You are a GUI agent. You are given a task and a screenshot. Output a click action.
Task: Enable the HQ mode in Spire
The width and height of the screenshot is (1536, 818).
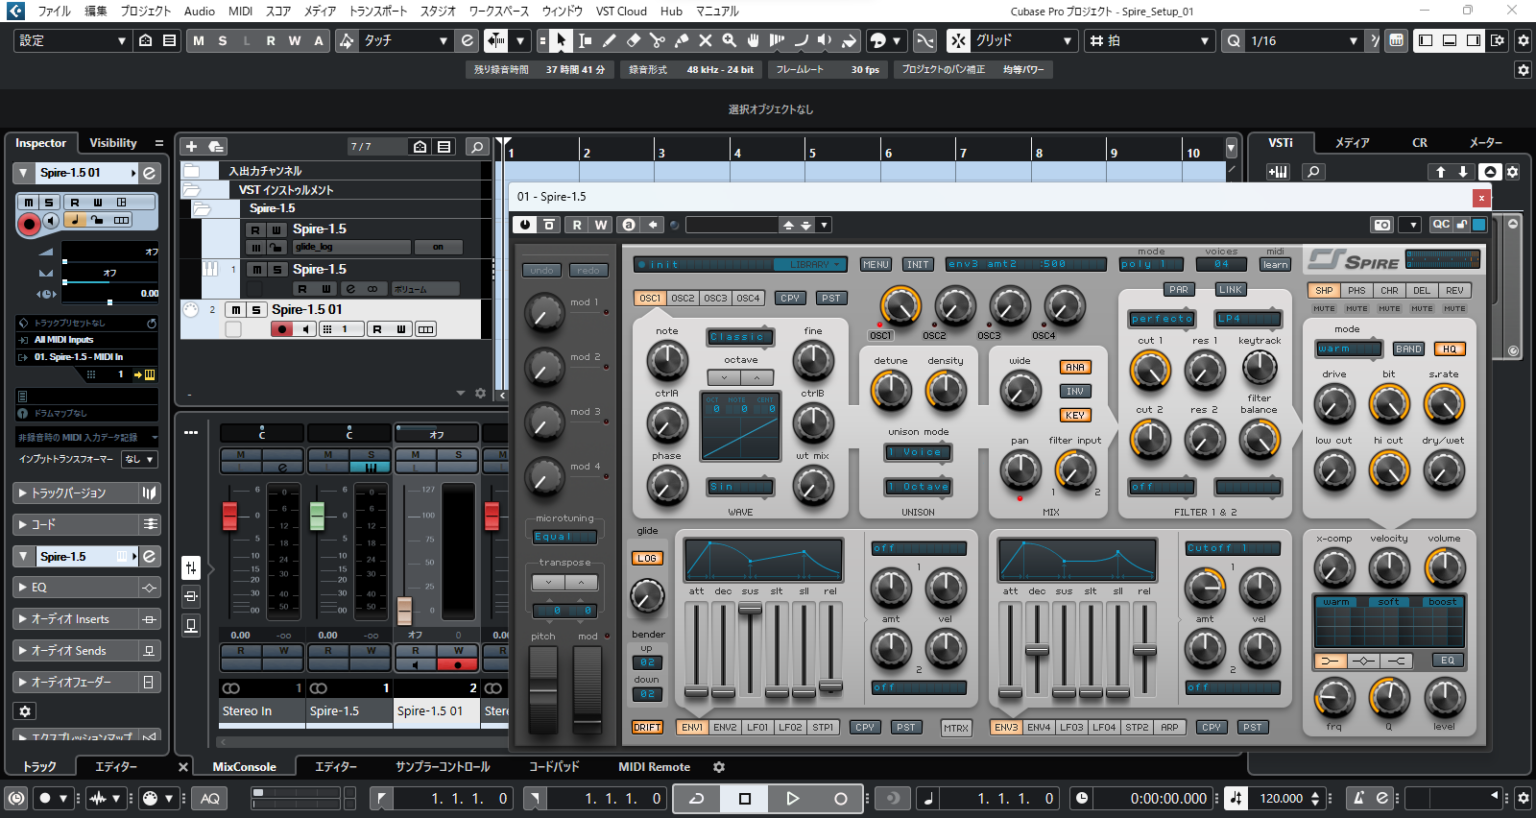pos(1449,349)
